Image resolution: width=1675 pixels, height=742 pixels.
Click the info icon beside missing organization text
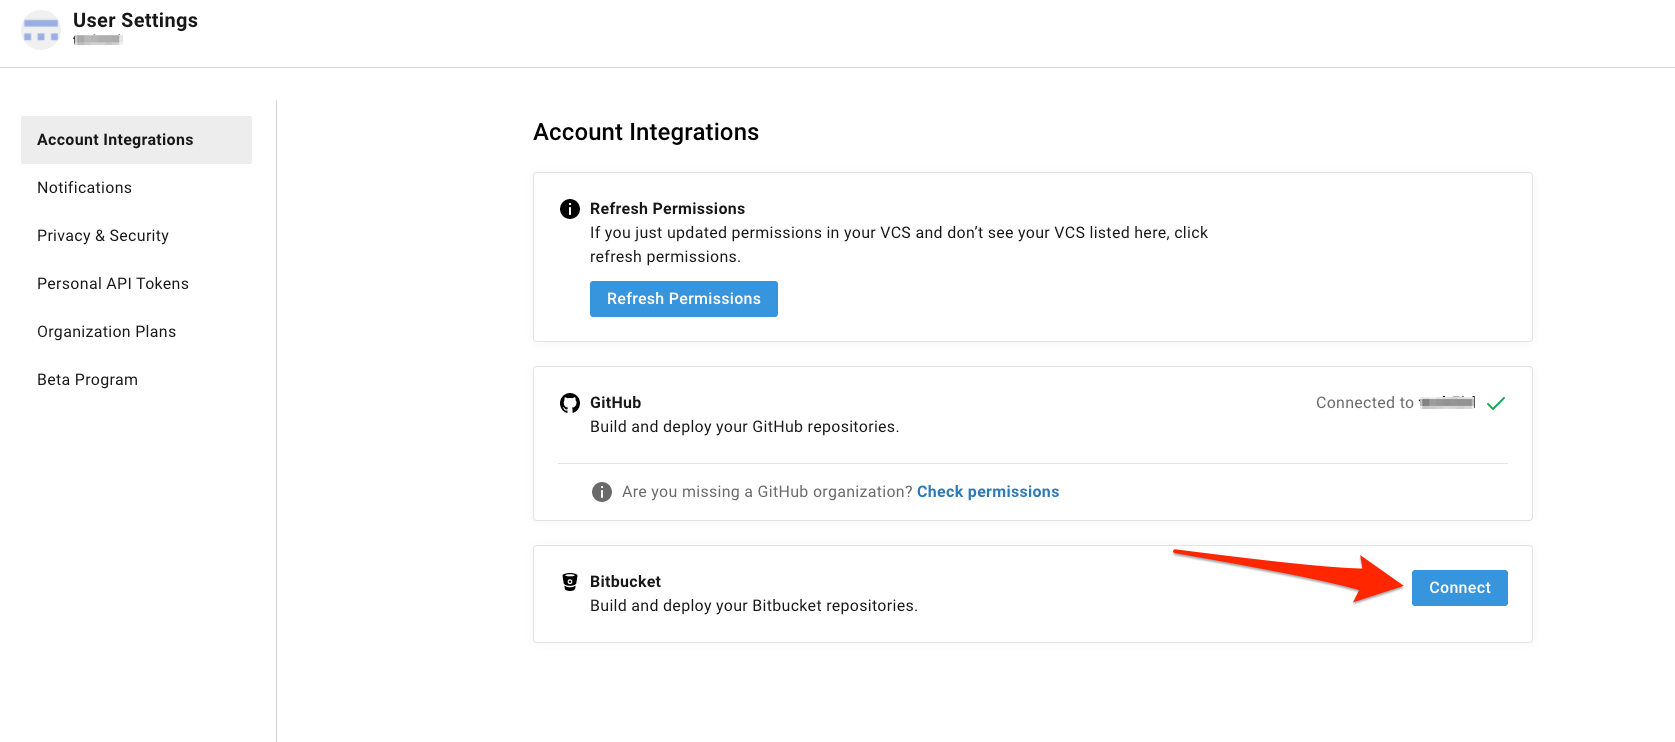[x=602, y=492]
